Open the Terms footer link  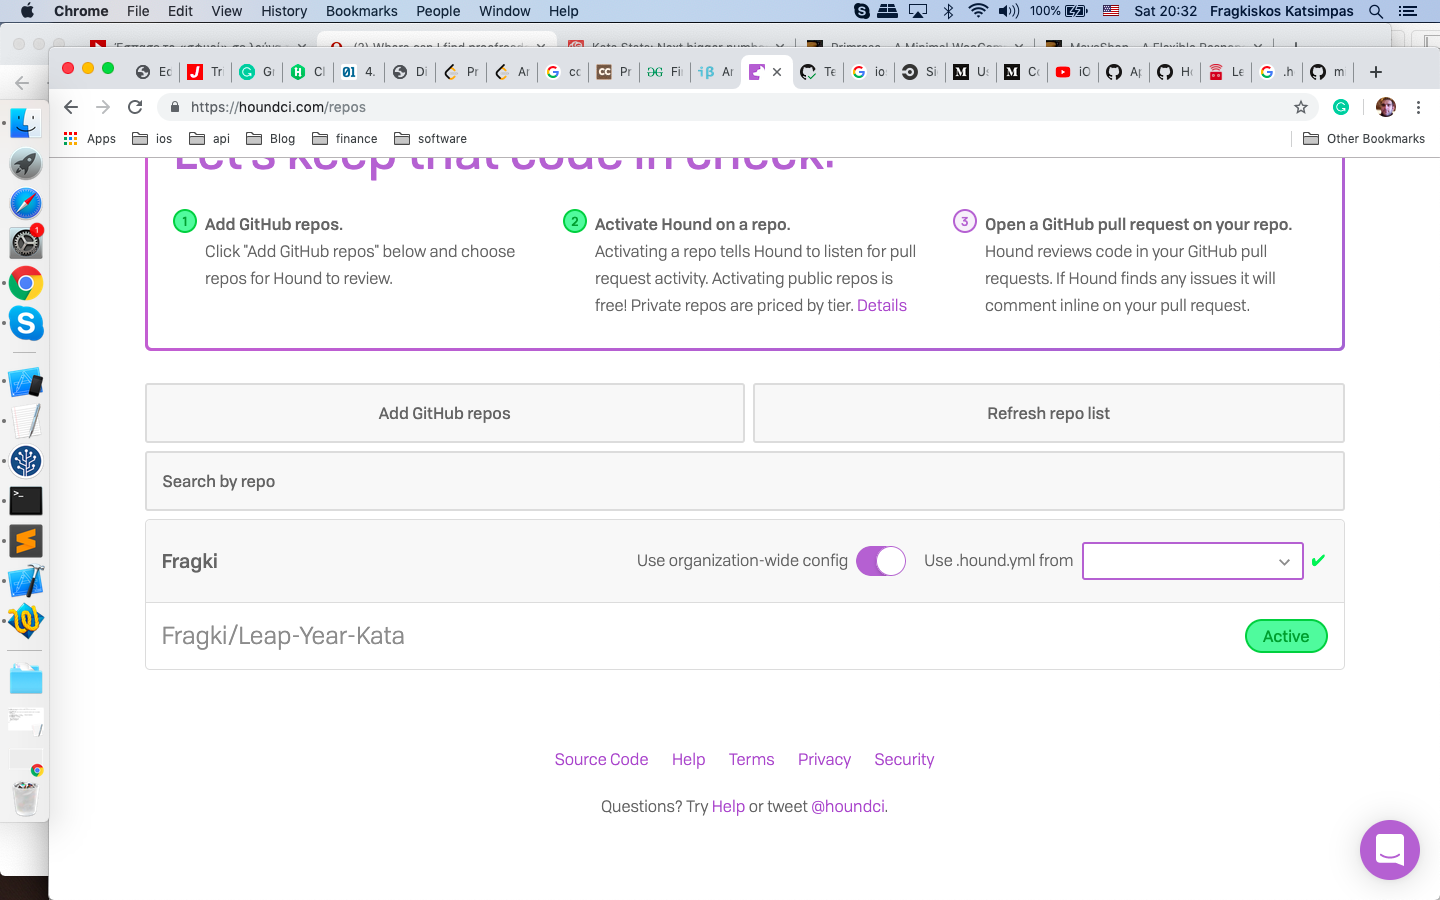coord(752,760)
